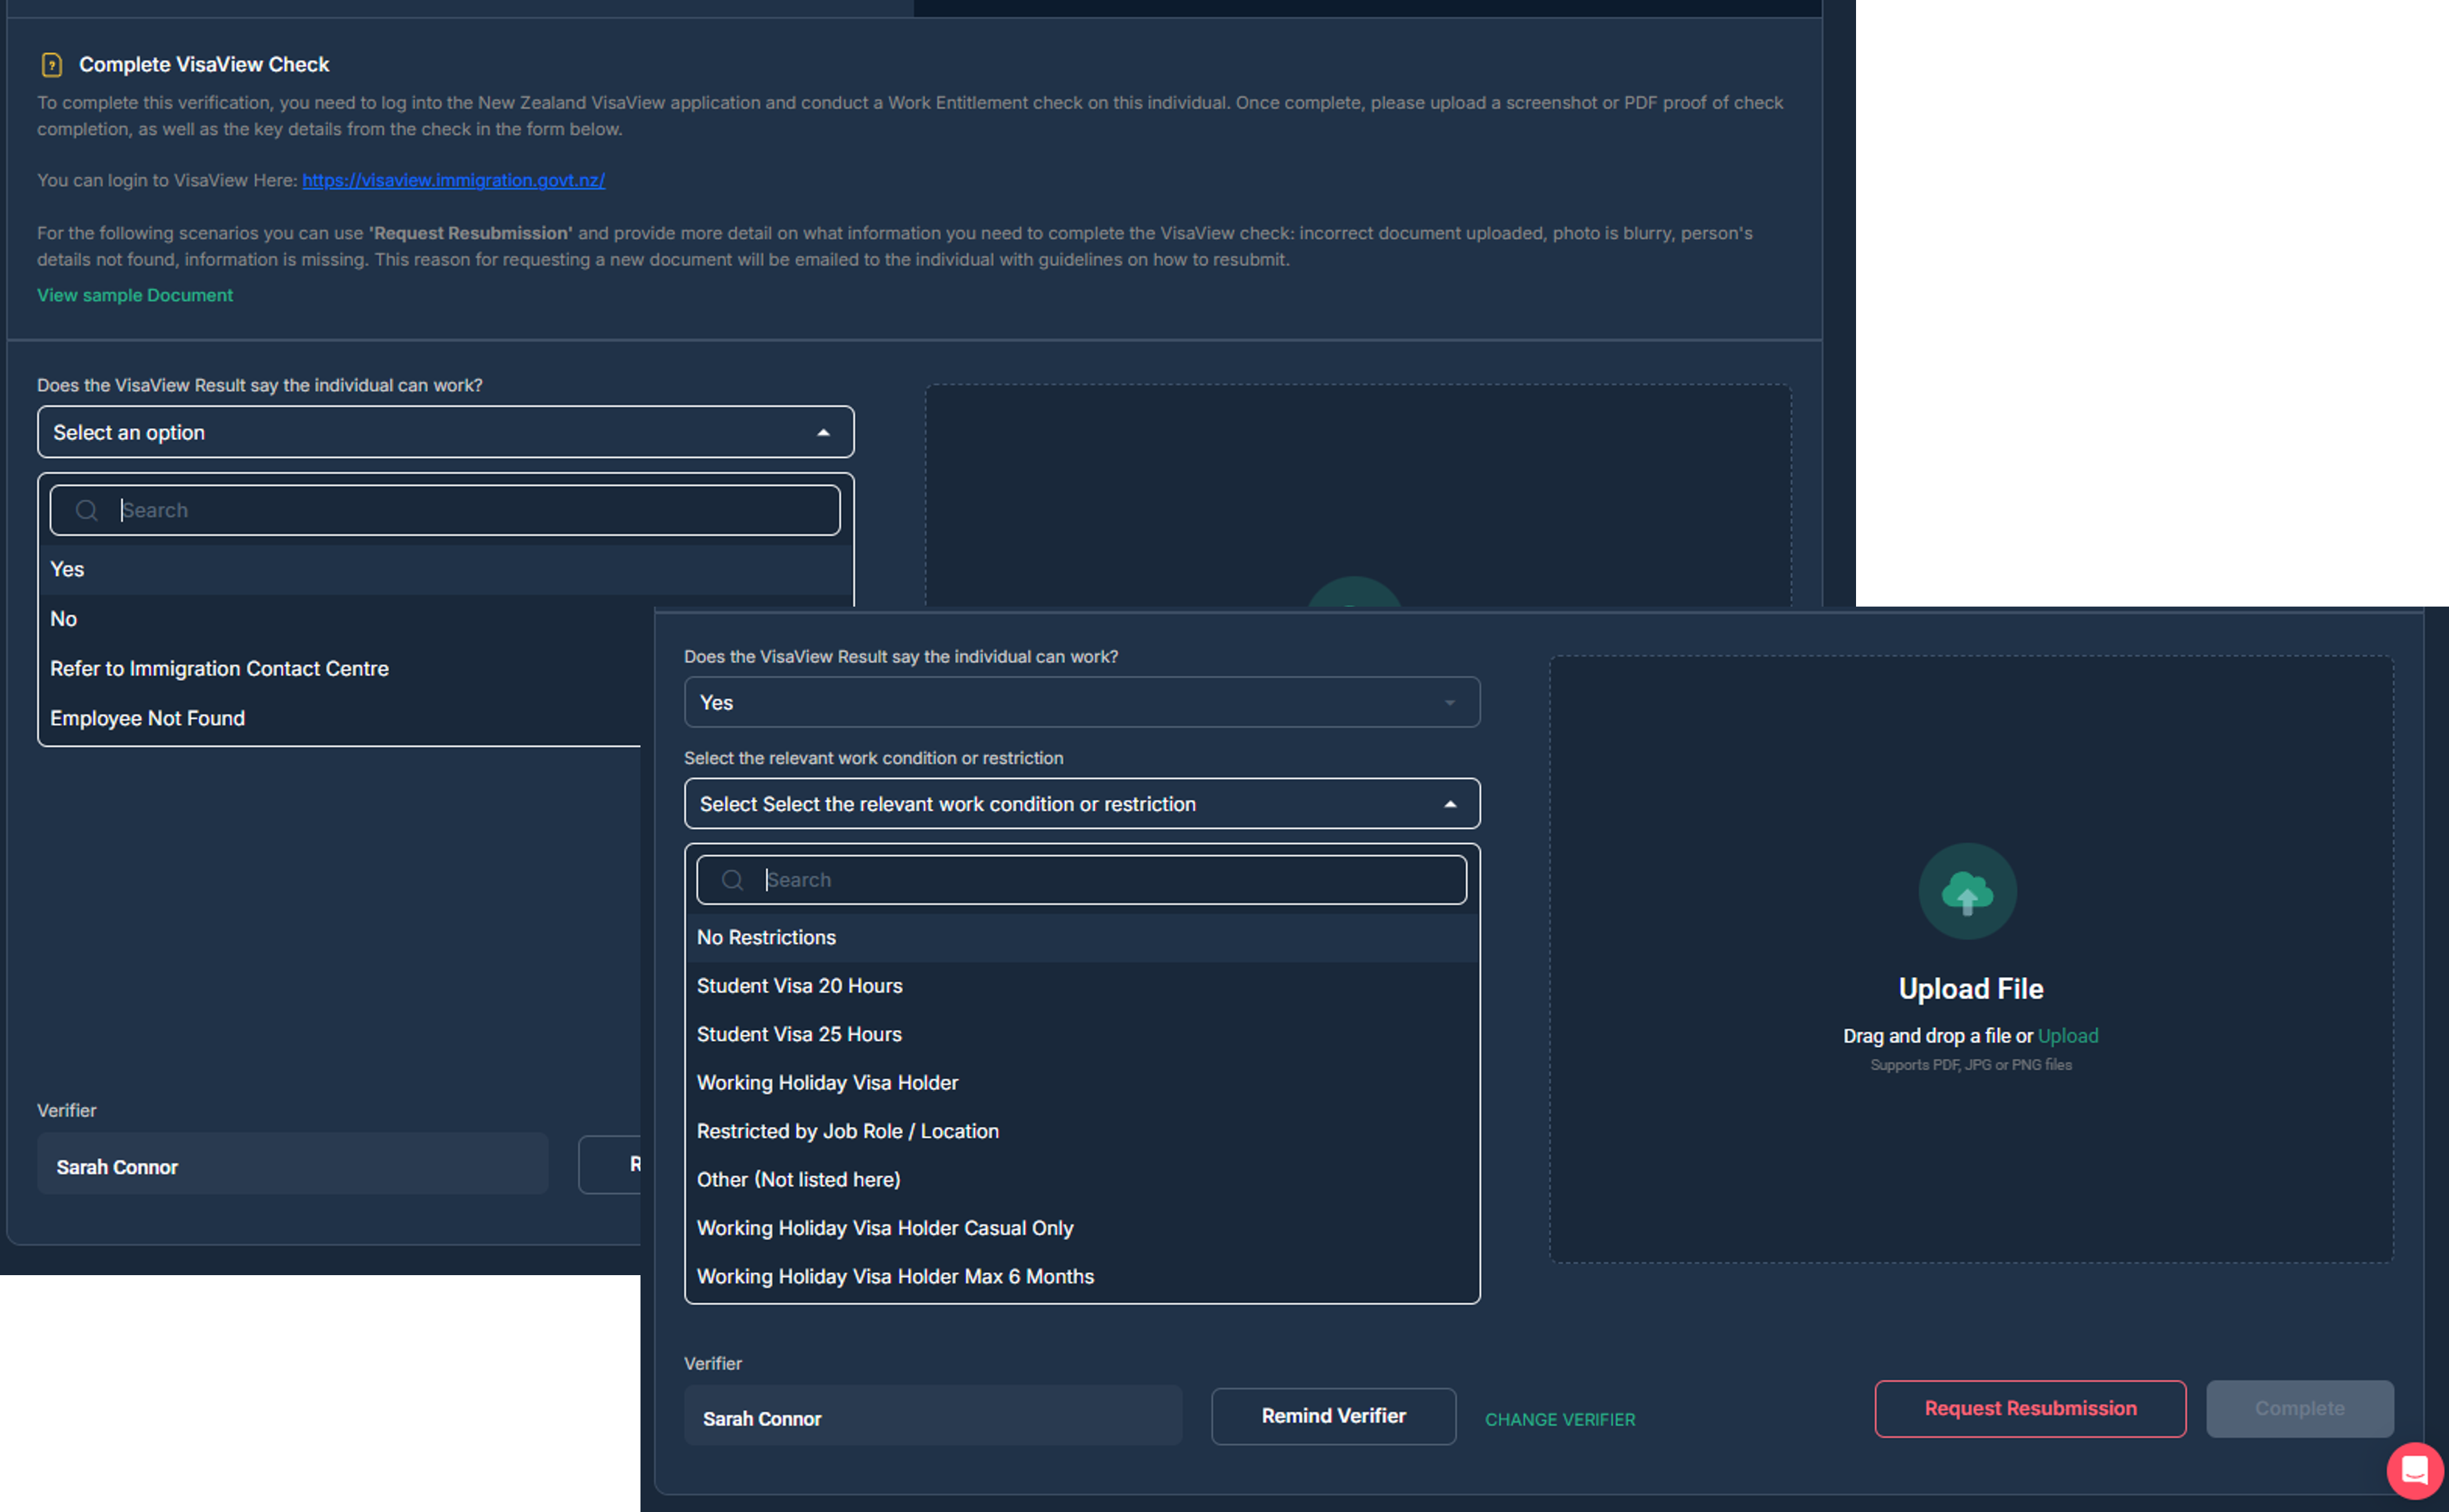2449x1512 pixels.
Task: Click the green Upload text link
Action: click(x=2068, y=1036)
